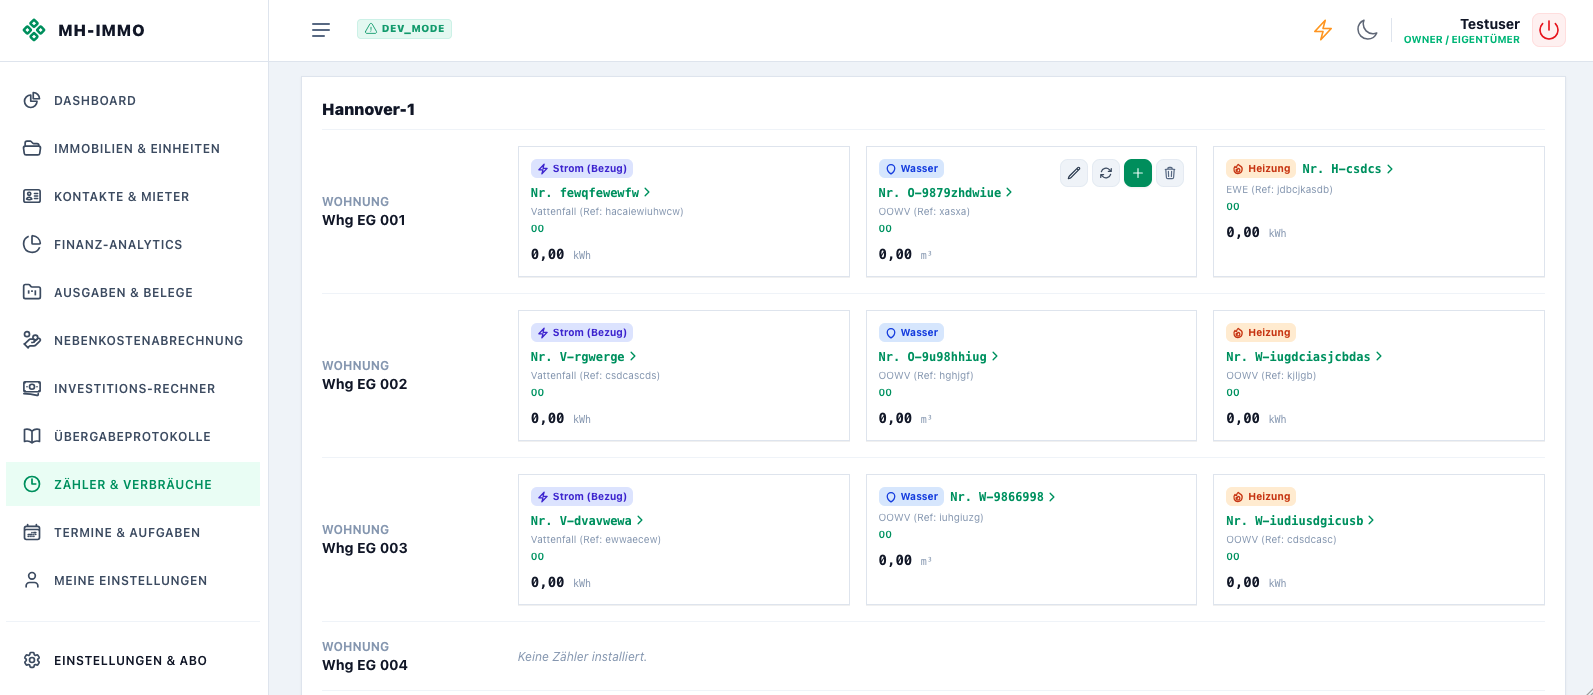Navigate to Finanz-Analytics
The width and height of the screenshot is (1593, 695).
click(x=133, y=244)
